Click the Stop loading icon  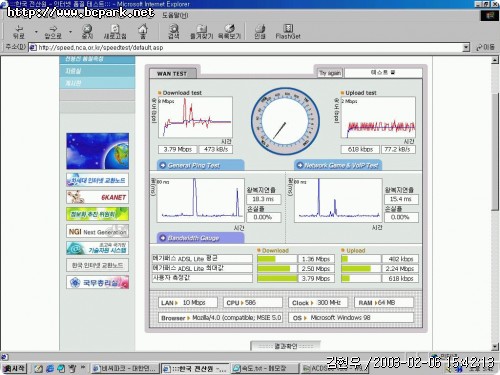tap(87, 29)
